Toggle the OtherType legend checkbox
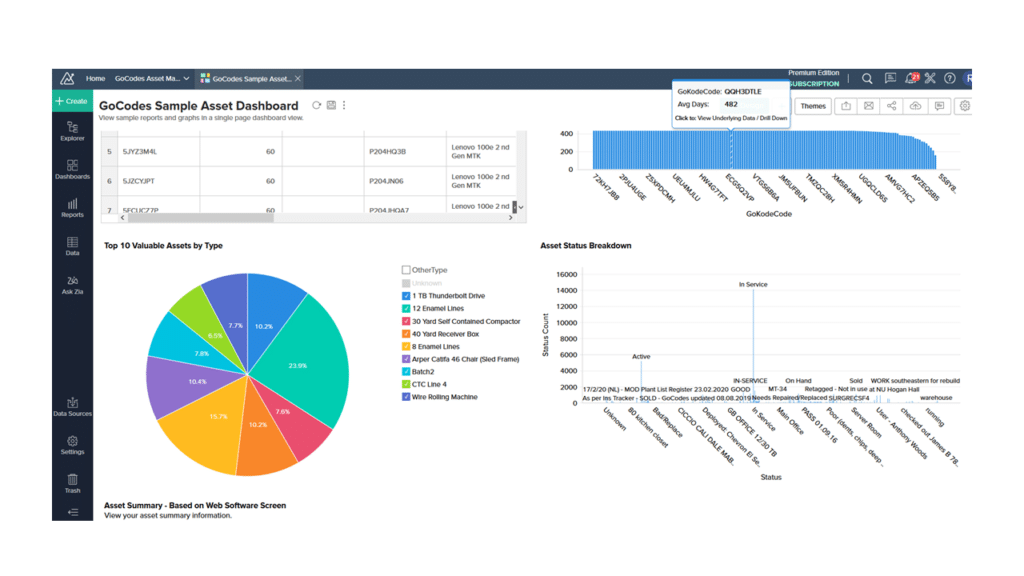 coord(406,270)
